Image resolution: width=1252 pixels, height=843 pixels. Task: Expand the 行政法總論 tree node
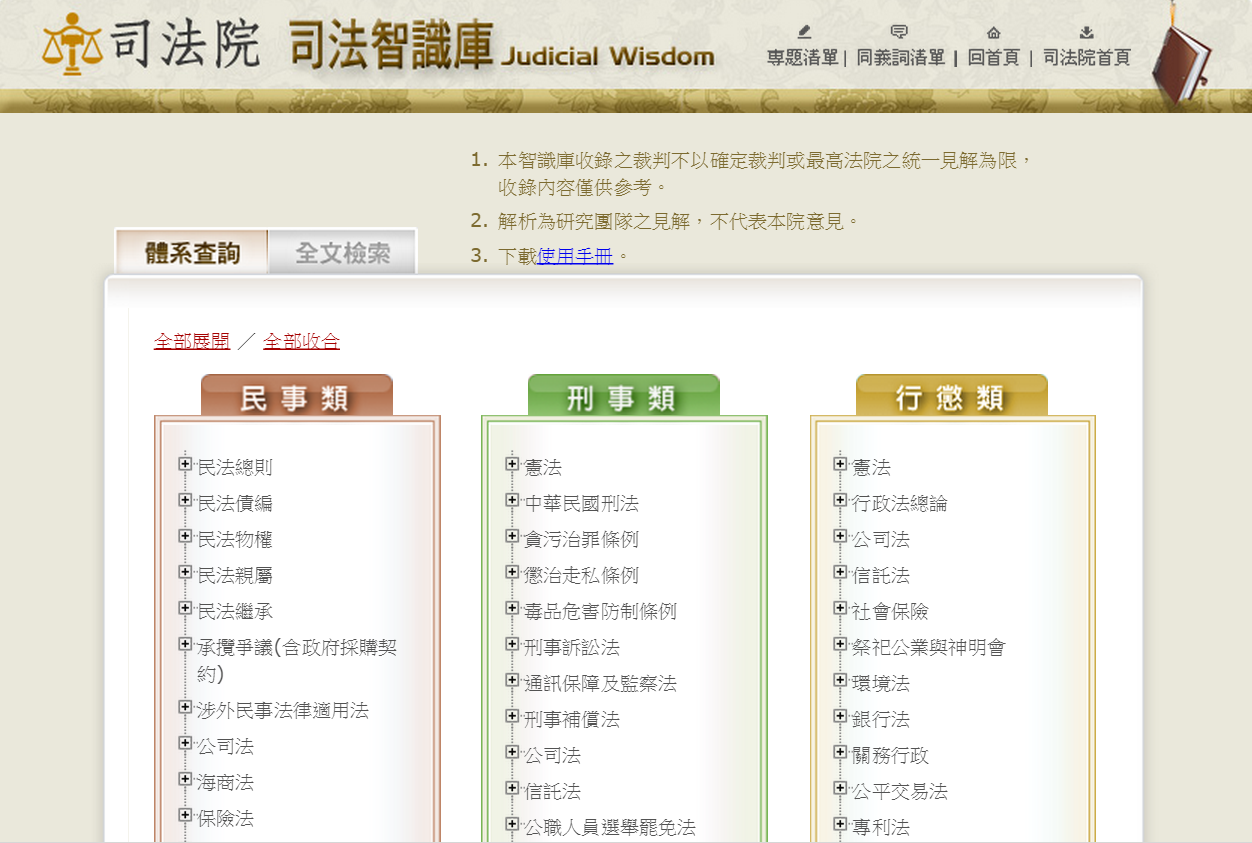[840, 500]
